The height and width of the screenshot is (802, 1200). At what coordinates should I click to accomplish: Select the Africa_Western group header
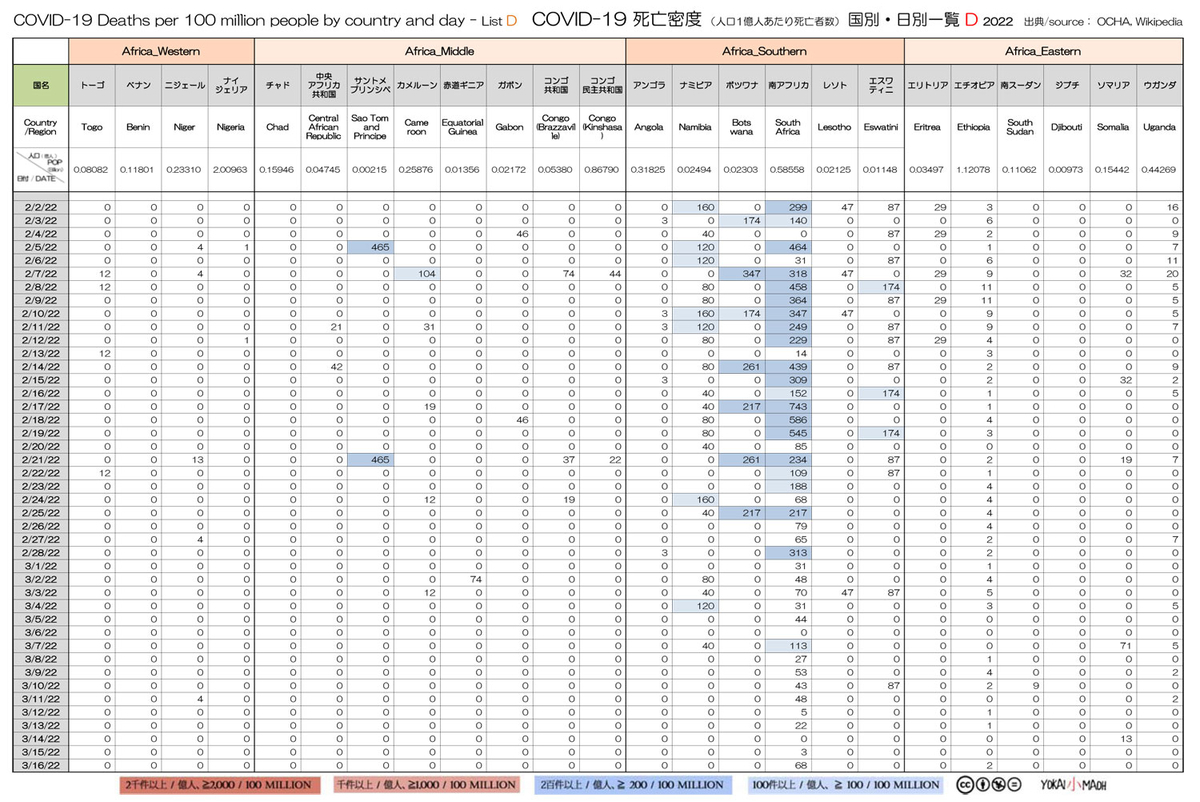[162, 50]
